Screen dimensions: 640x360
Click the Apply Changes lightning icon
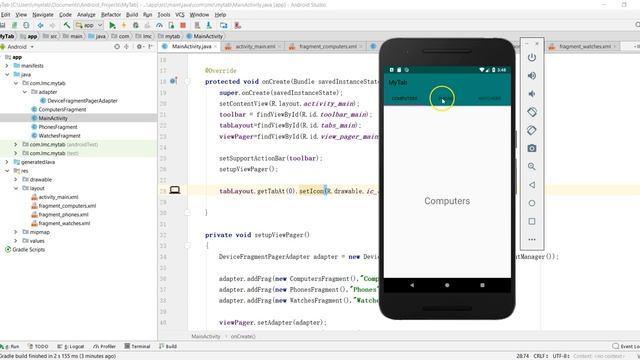point(124,25)
